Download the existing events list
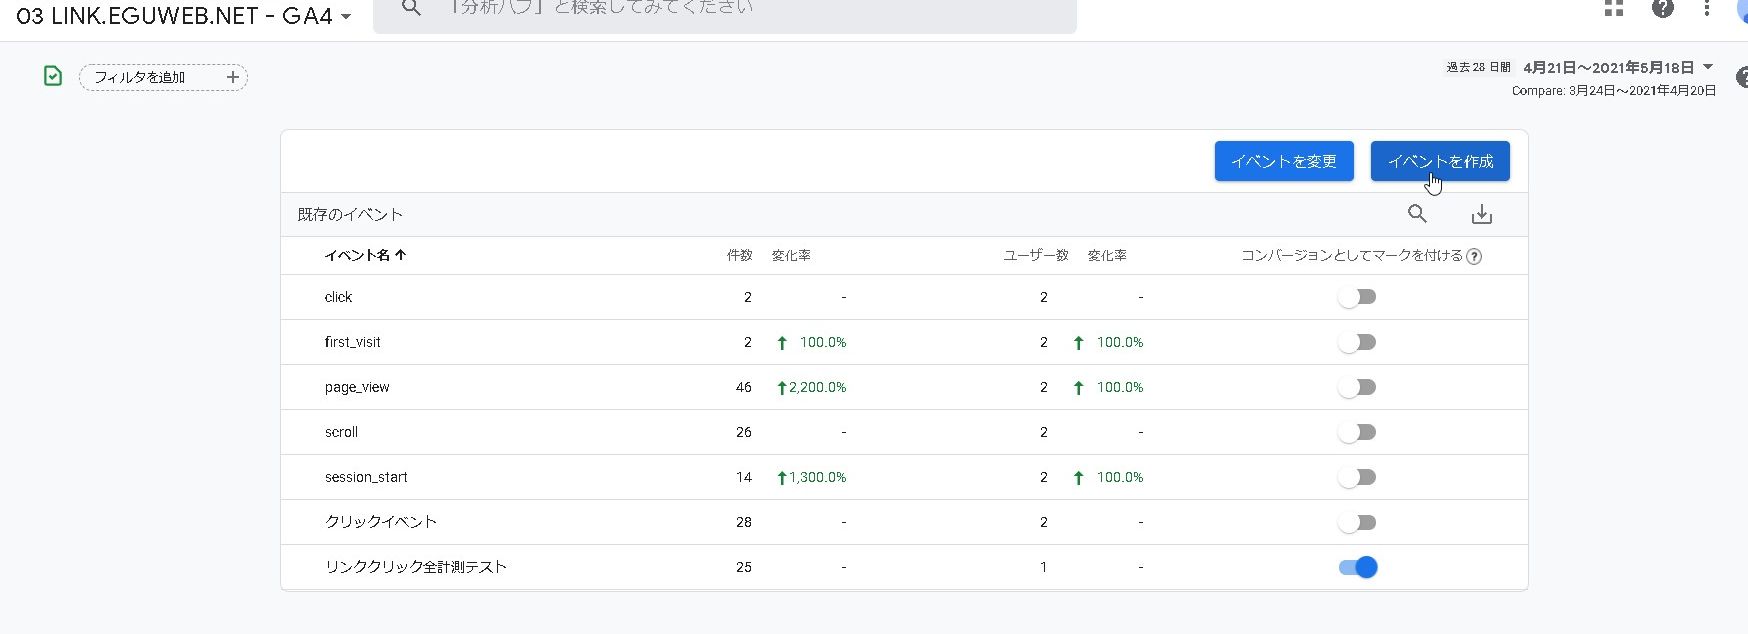Screen dimensions: 1748x634 (1481, 214)
